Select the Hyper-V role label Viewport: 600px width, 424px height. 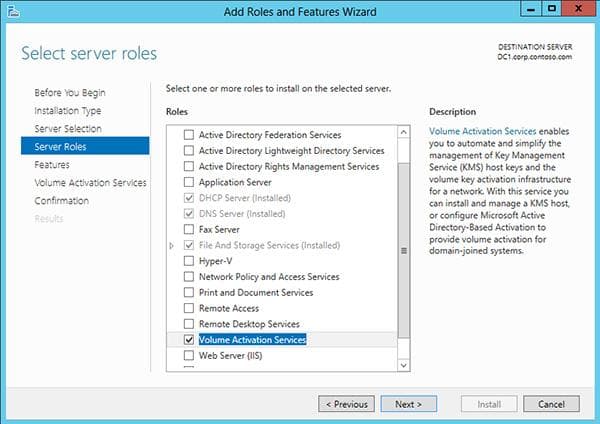(x=215, y=261)
